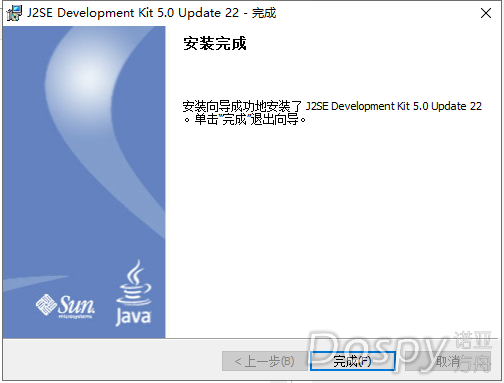Click the 安装完成 heading text
The height and width of the screenshot is (383, 504).
(x=215, y=44)
